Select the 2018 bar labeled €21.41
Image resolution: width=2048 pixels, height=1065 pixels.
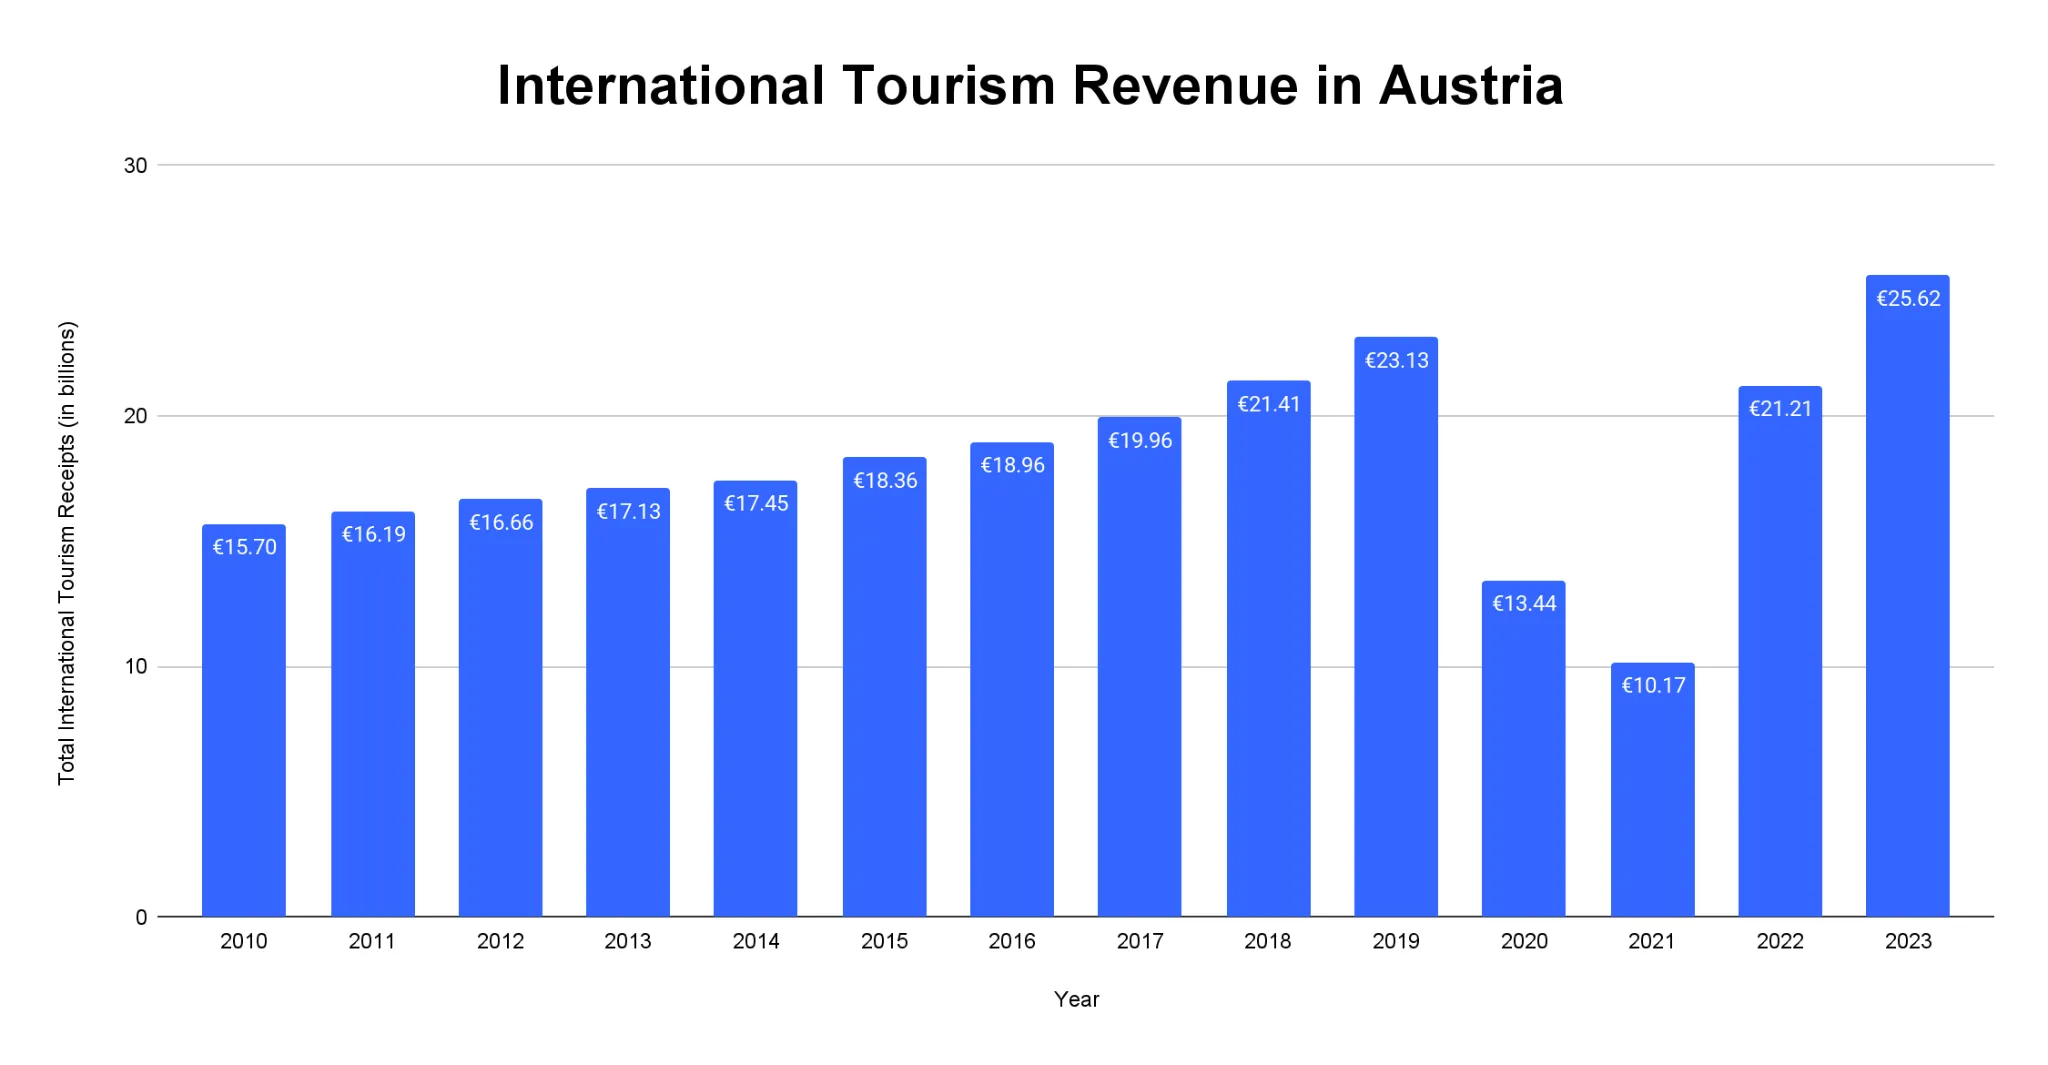coord(1269,648)
